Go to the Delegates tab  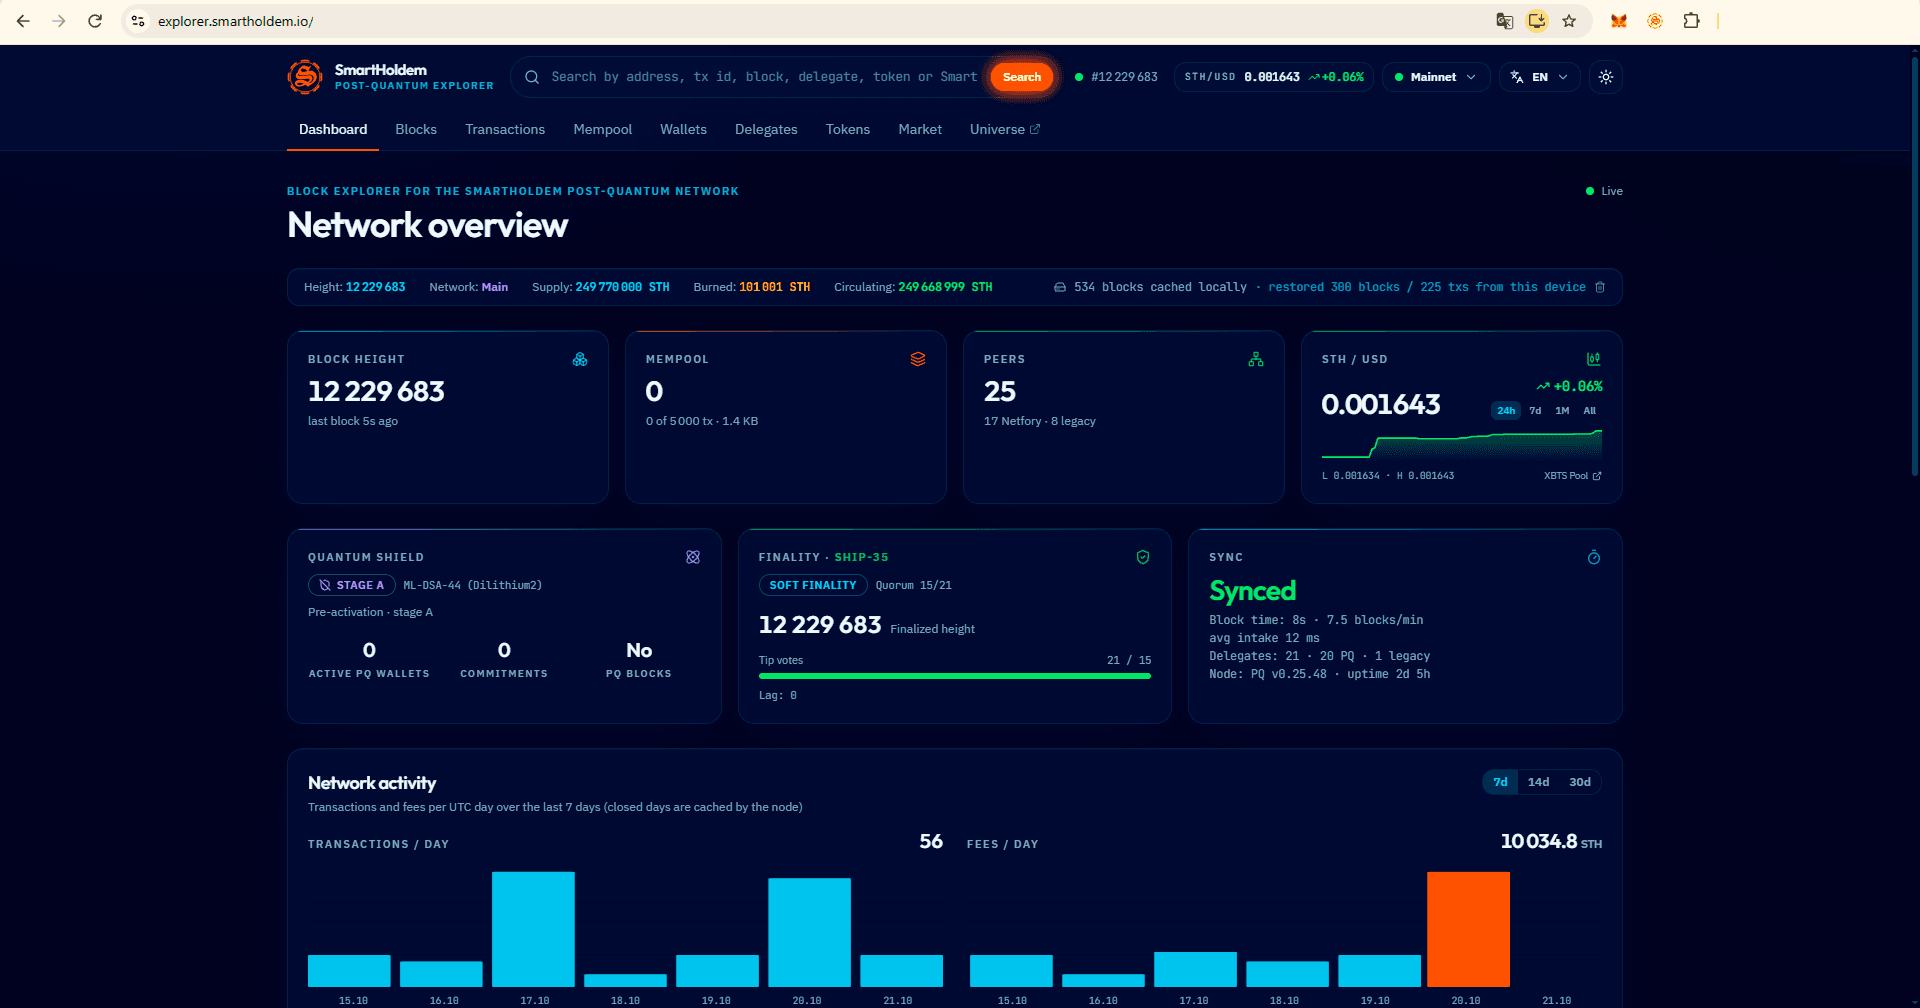click(x=766, y=130)
